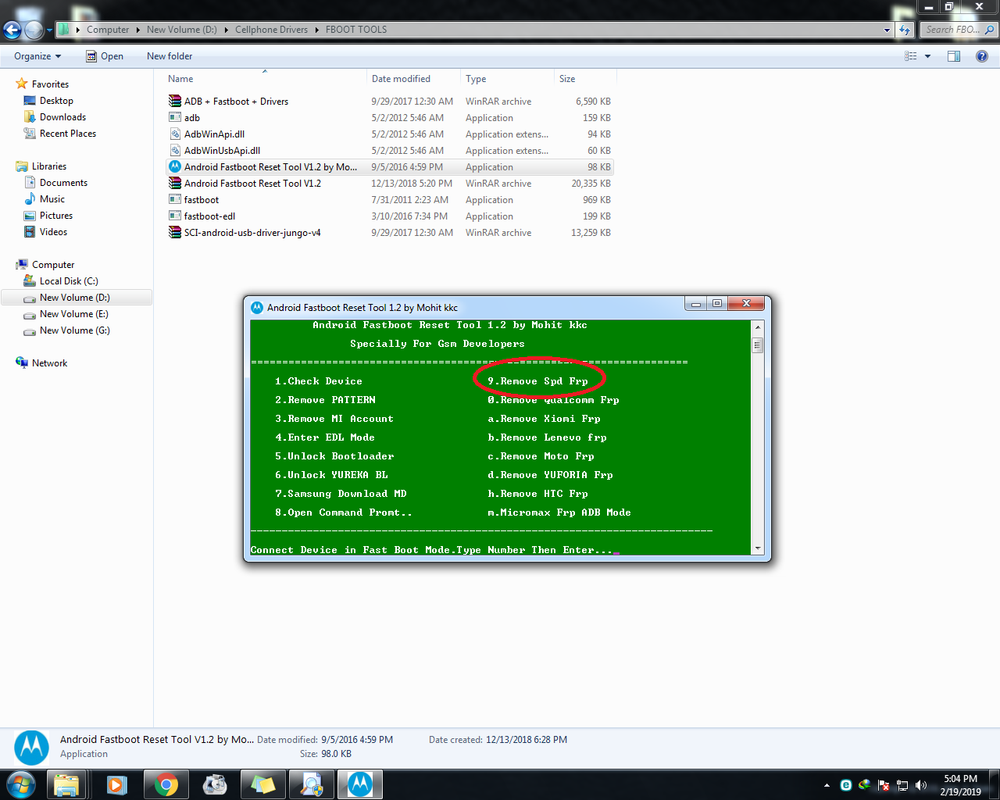Viewport: 1000px width, 800px height.
Task: Select Android Fastboot Reset Tool V1.2 WinRAR archive
Action: (389, 184)
